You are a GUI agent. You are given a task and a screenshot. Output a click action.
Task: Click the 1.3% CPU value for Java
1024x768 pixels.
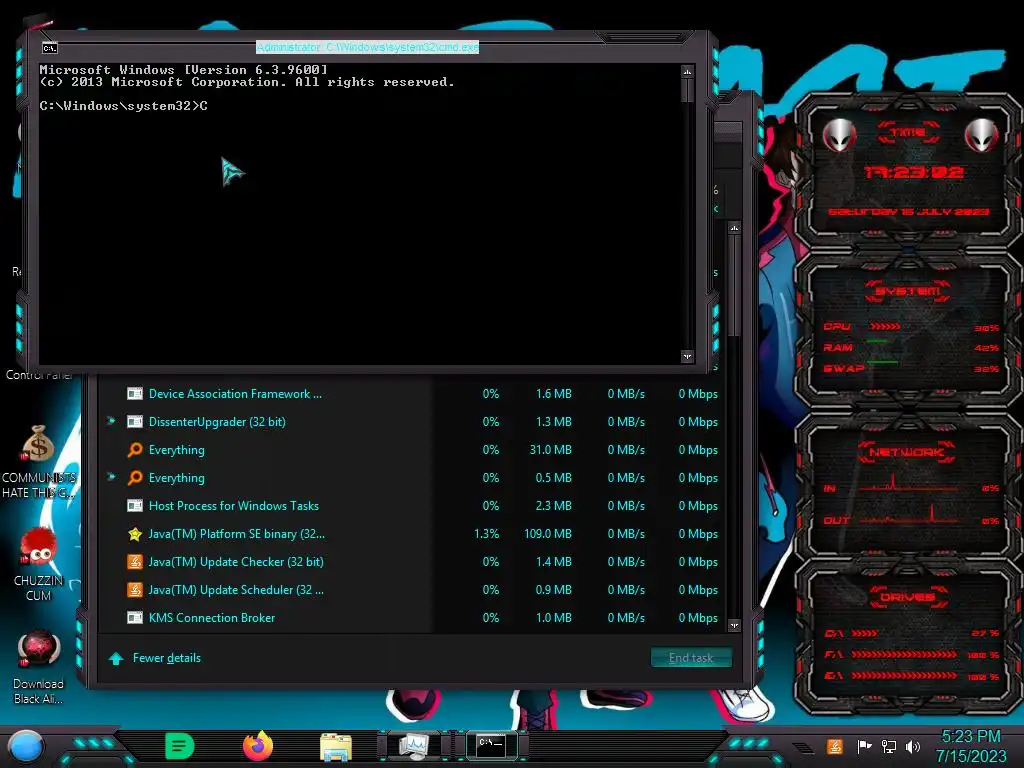pos(487,534)
